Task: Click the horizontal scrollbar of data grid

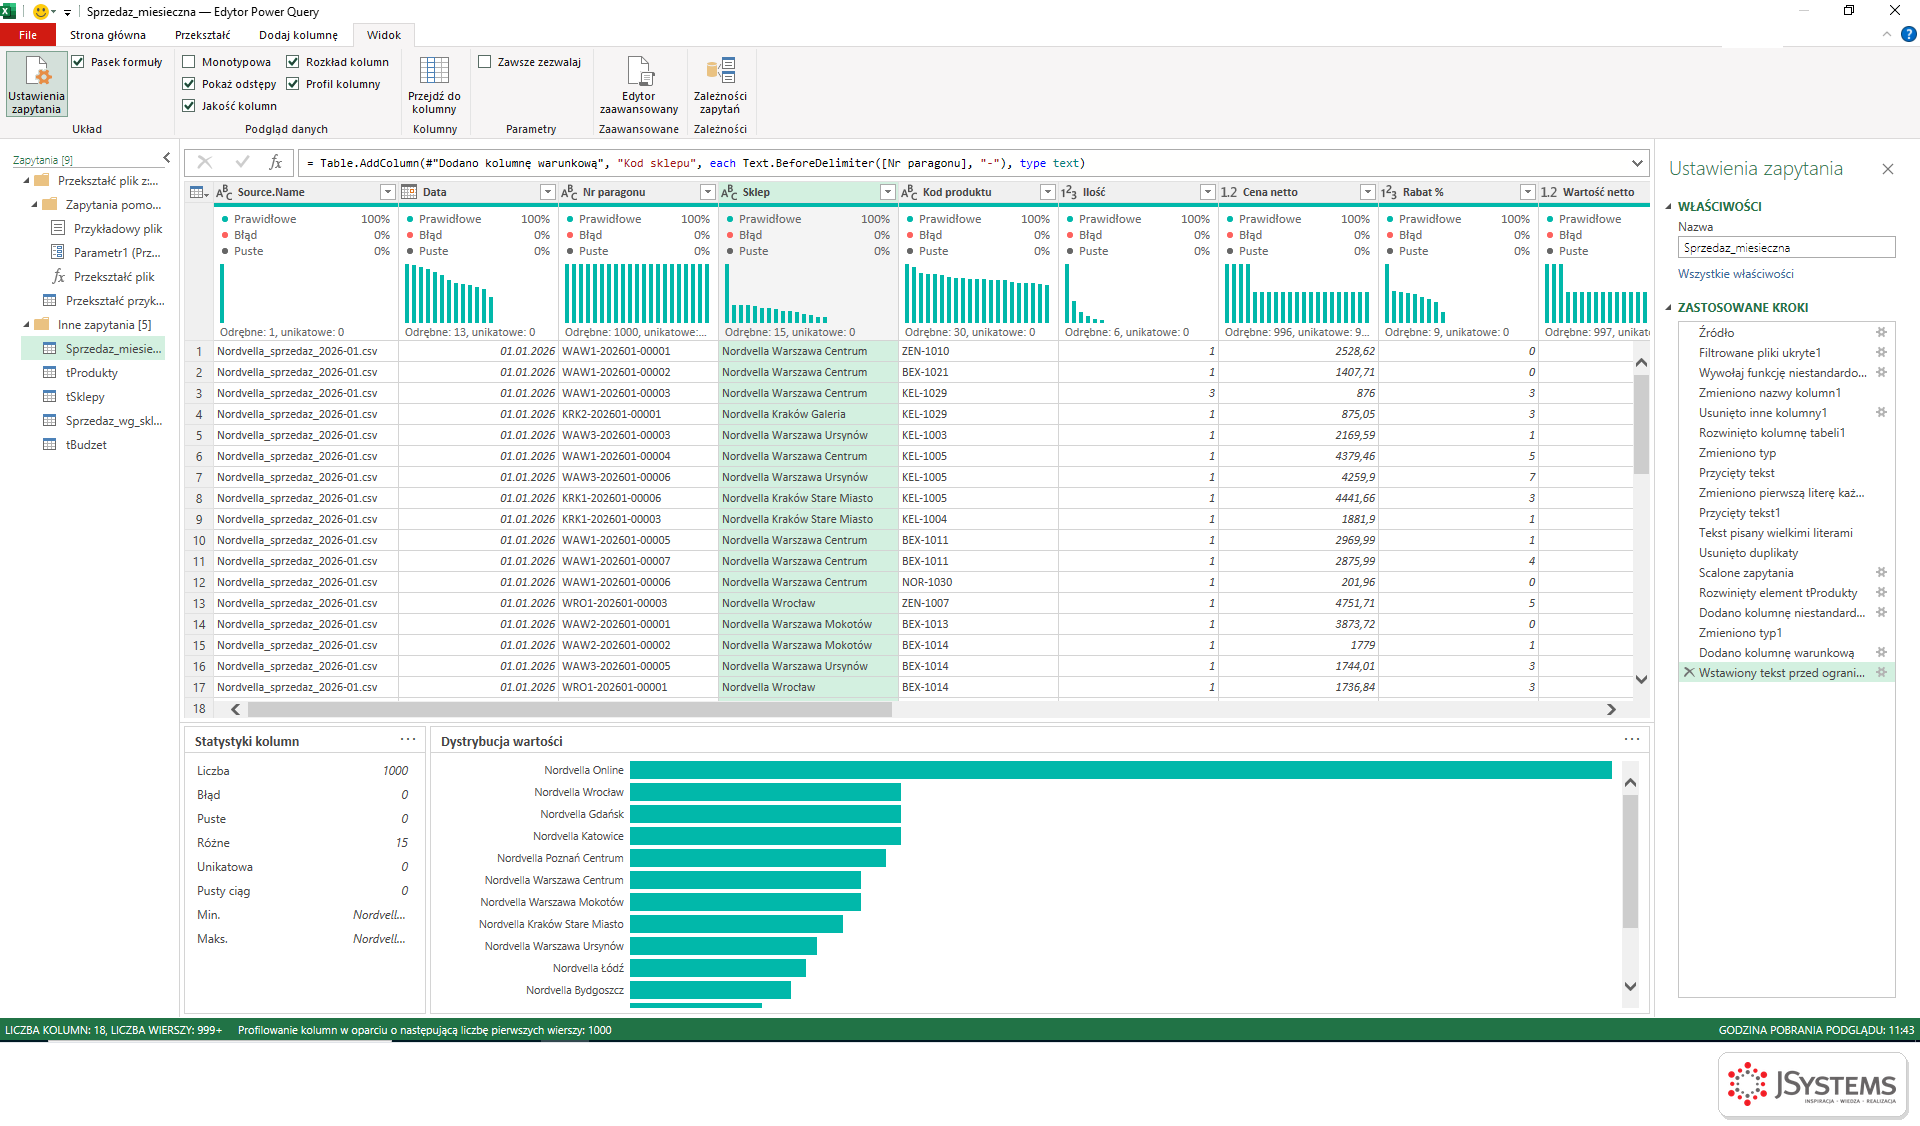Action: click(570, 709)
